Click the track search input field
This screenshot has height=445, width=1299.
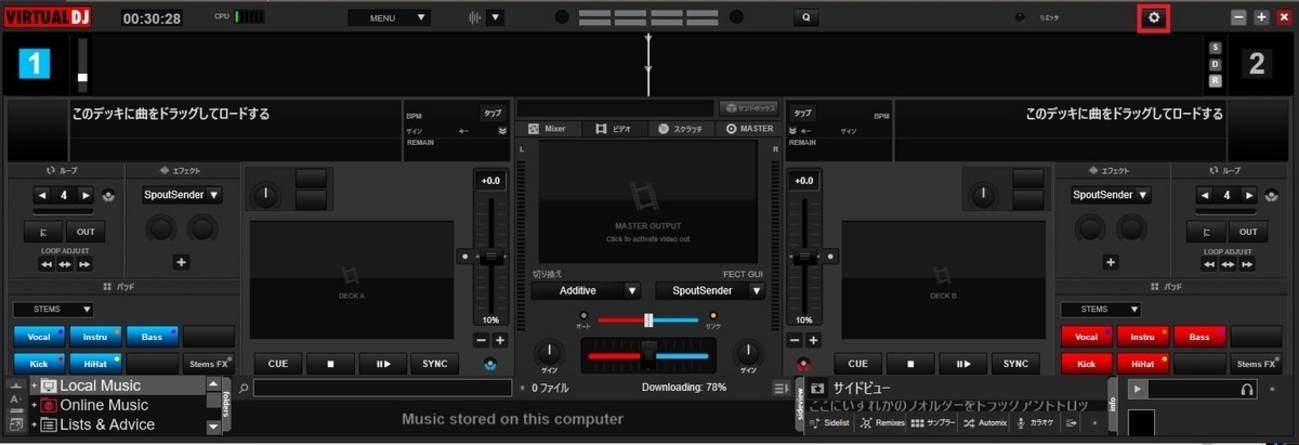384,388
